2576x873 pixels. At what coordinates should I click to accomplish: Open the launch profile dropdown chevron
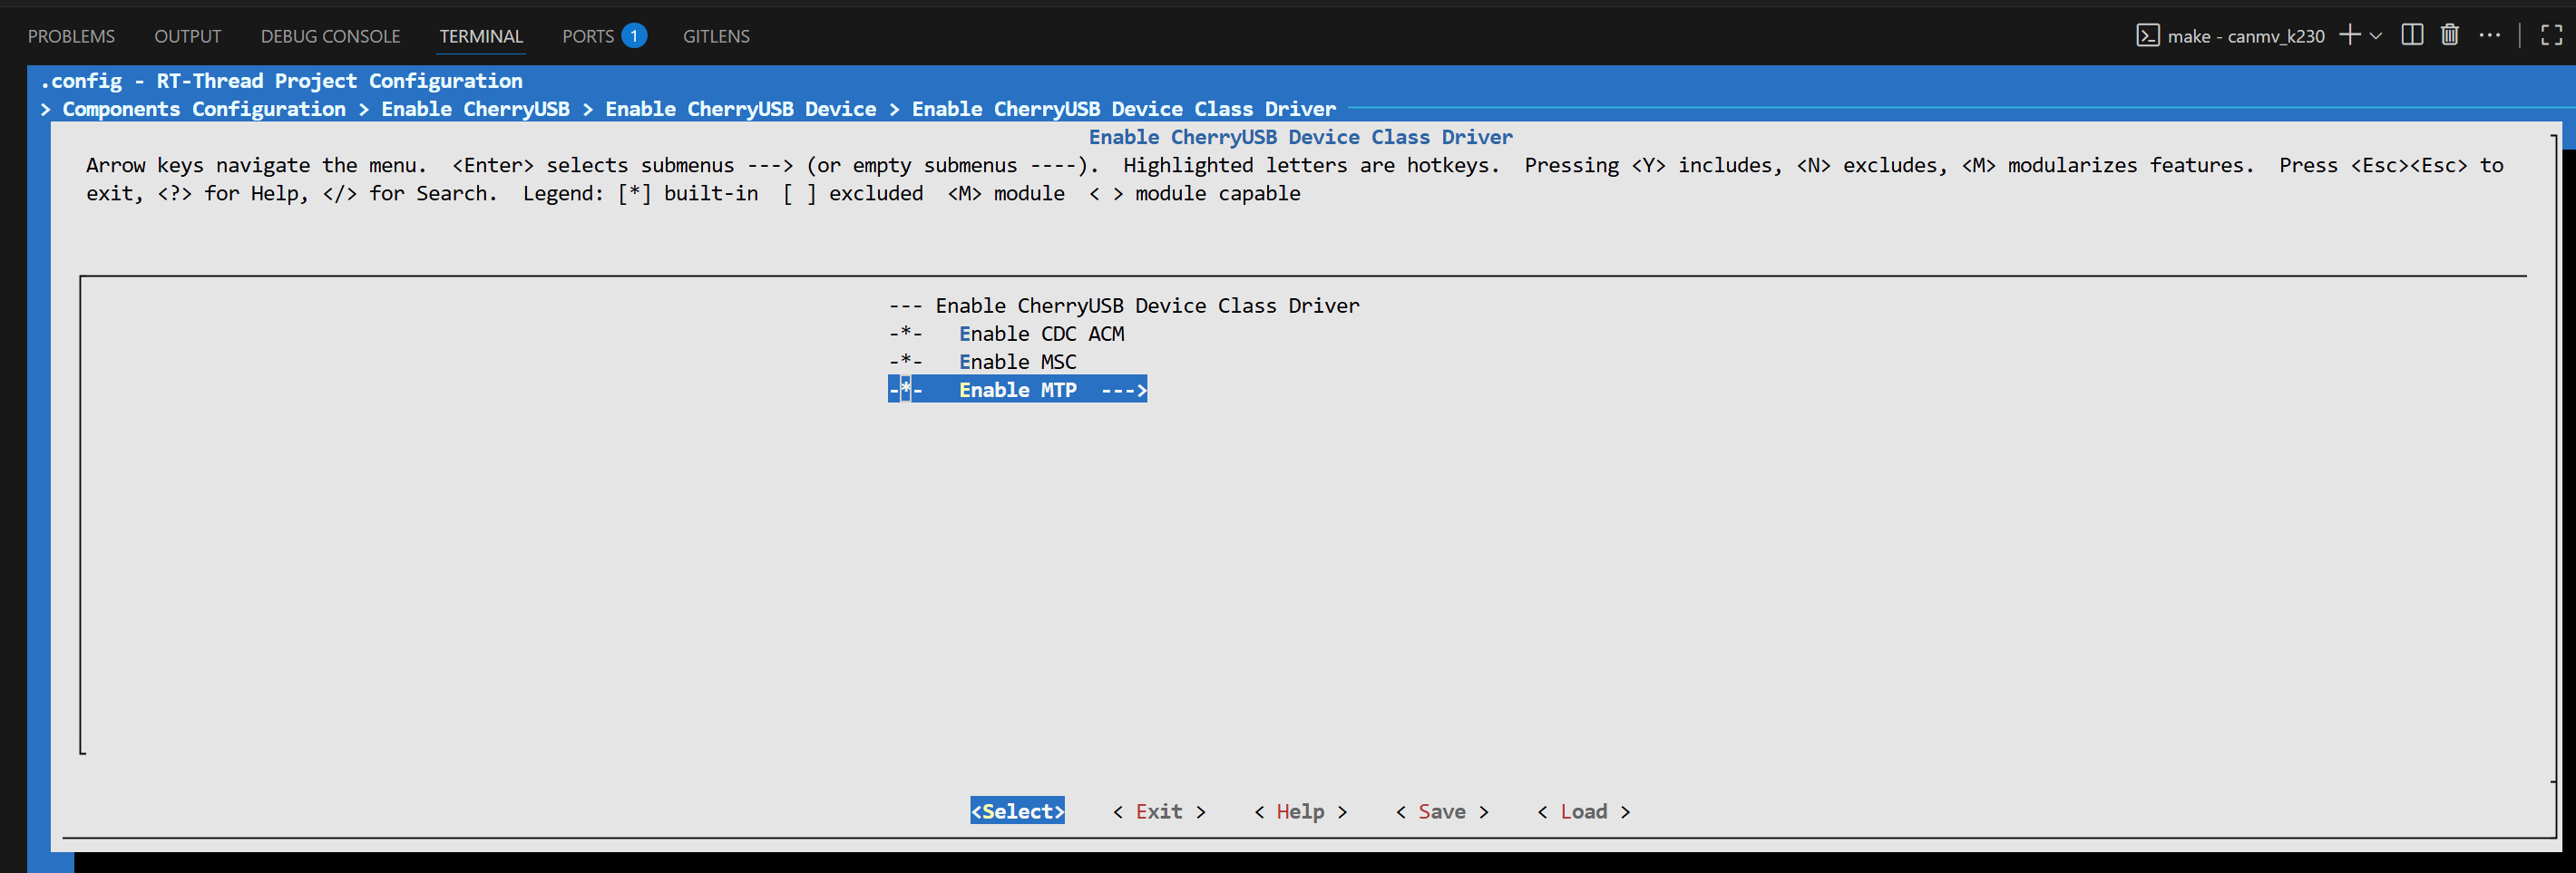[2376, 36]
